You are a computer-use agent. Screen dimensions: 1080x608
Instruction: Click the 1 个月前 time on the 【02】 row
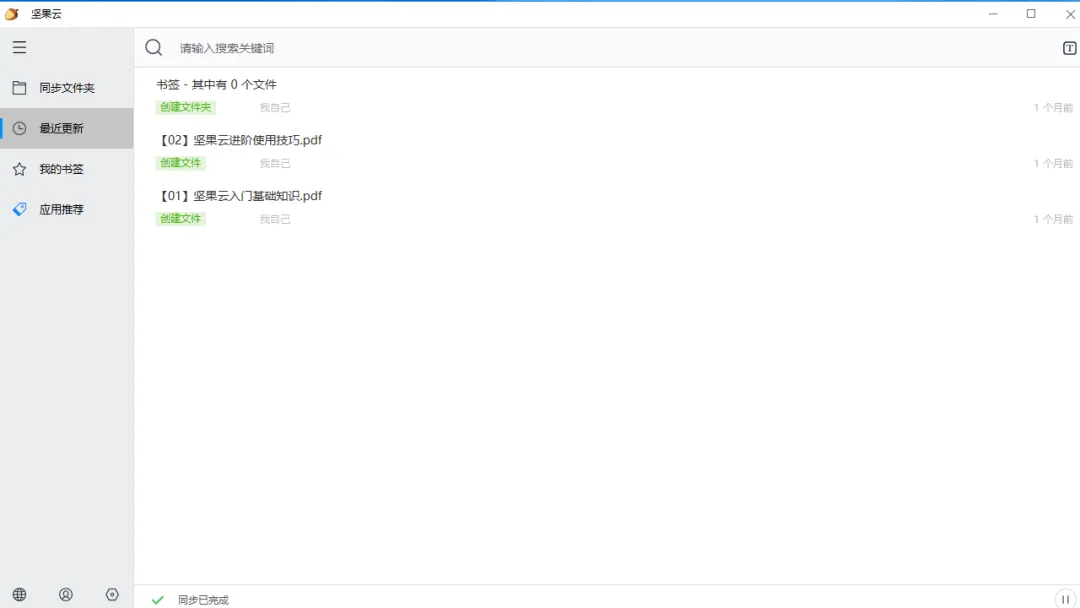pos(1053,163)
